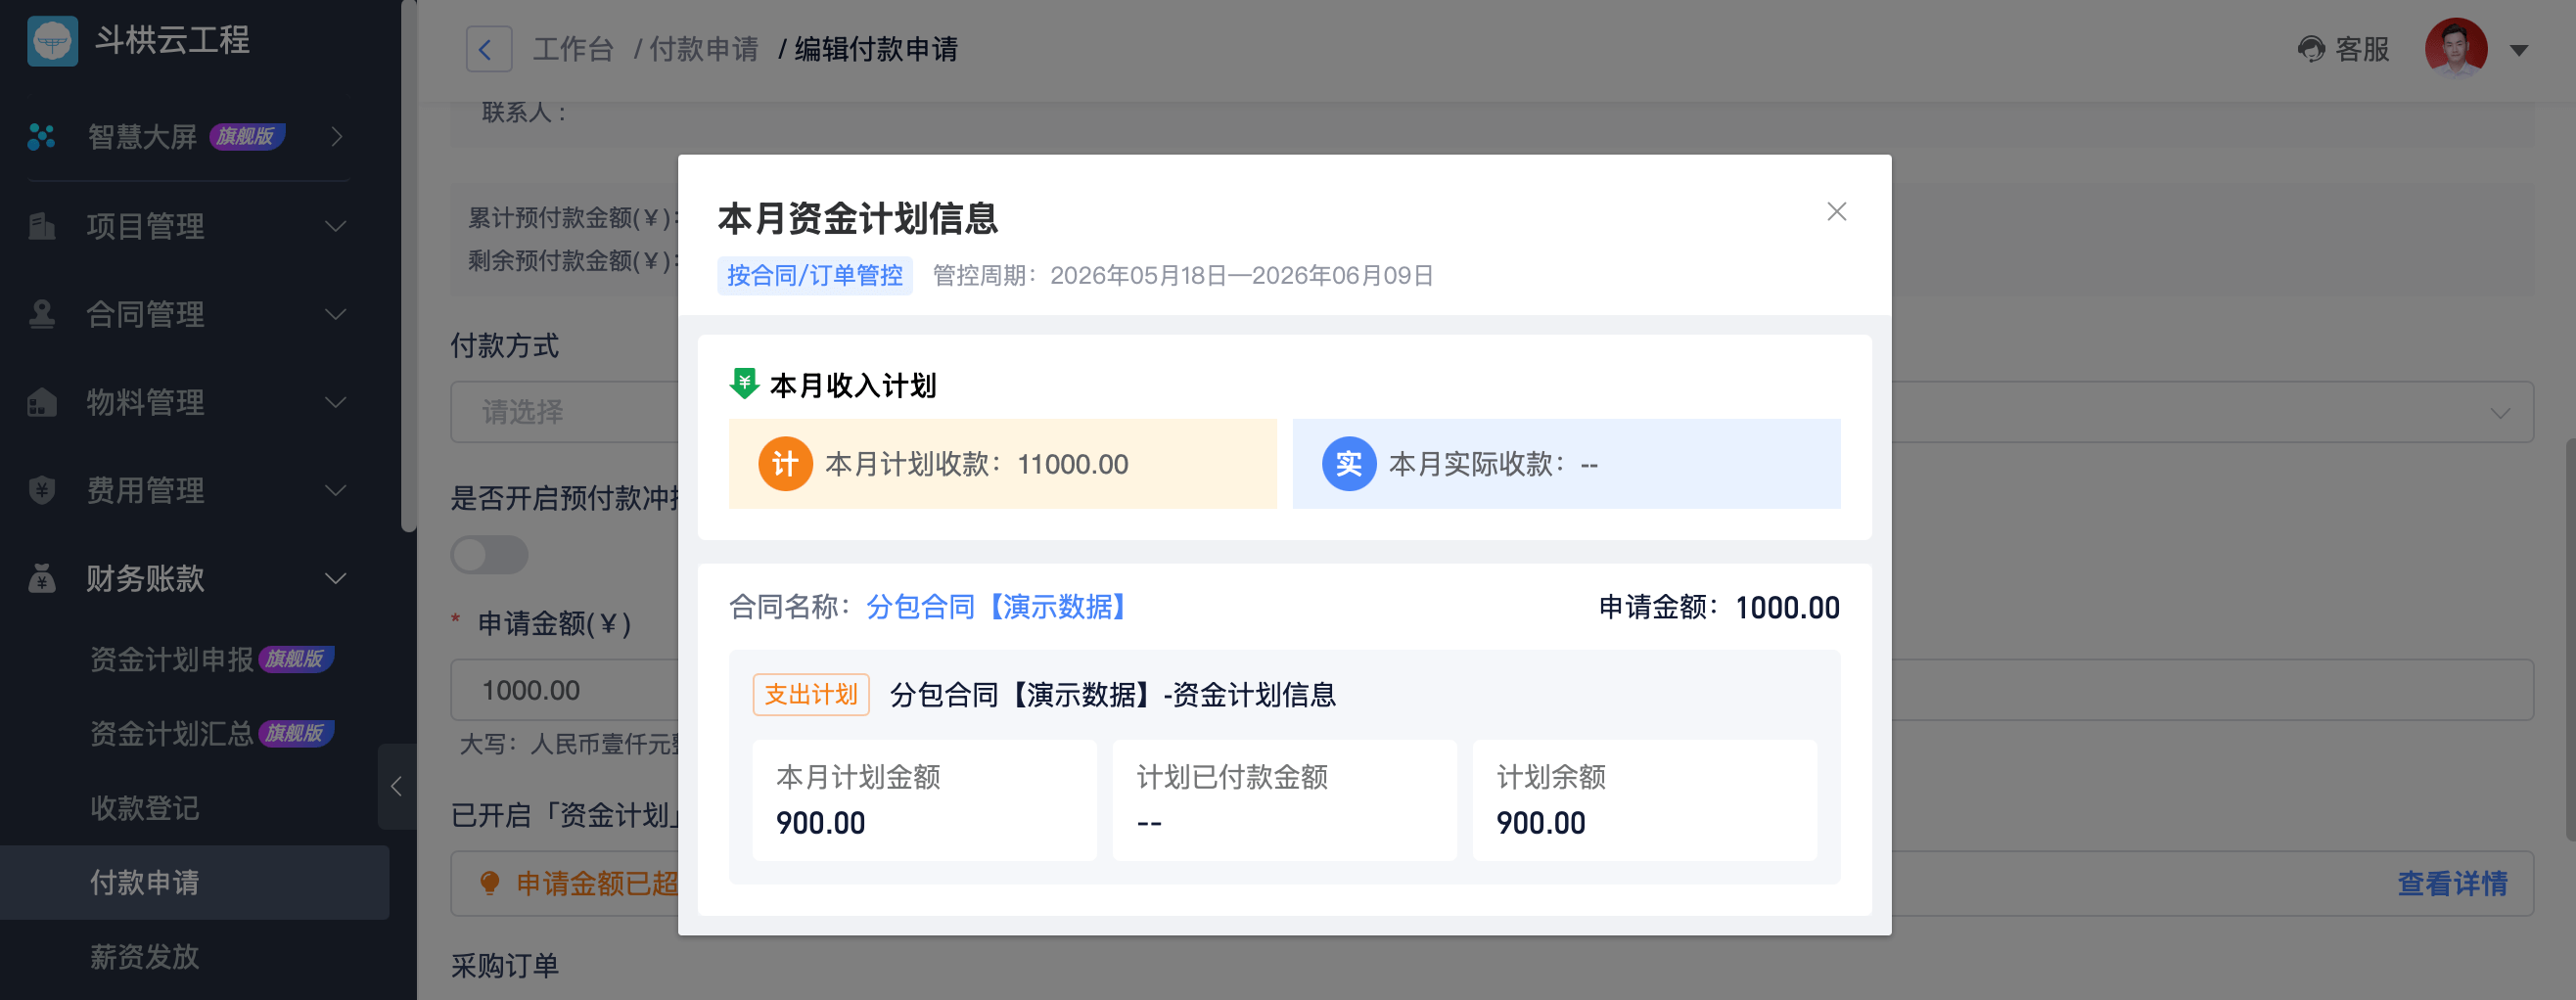This screenshot has height=1000, width=2576.
Task: Click the 智慧大屏 sidebar icon
Action: 41,137
